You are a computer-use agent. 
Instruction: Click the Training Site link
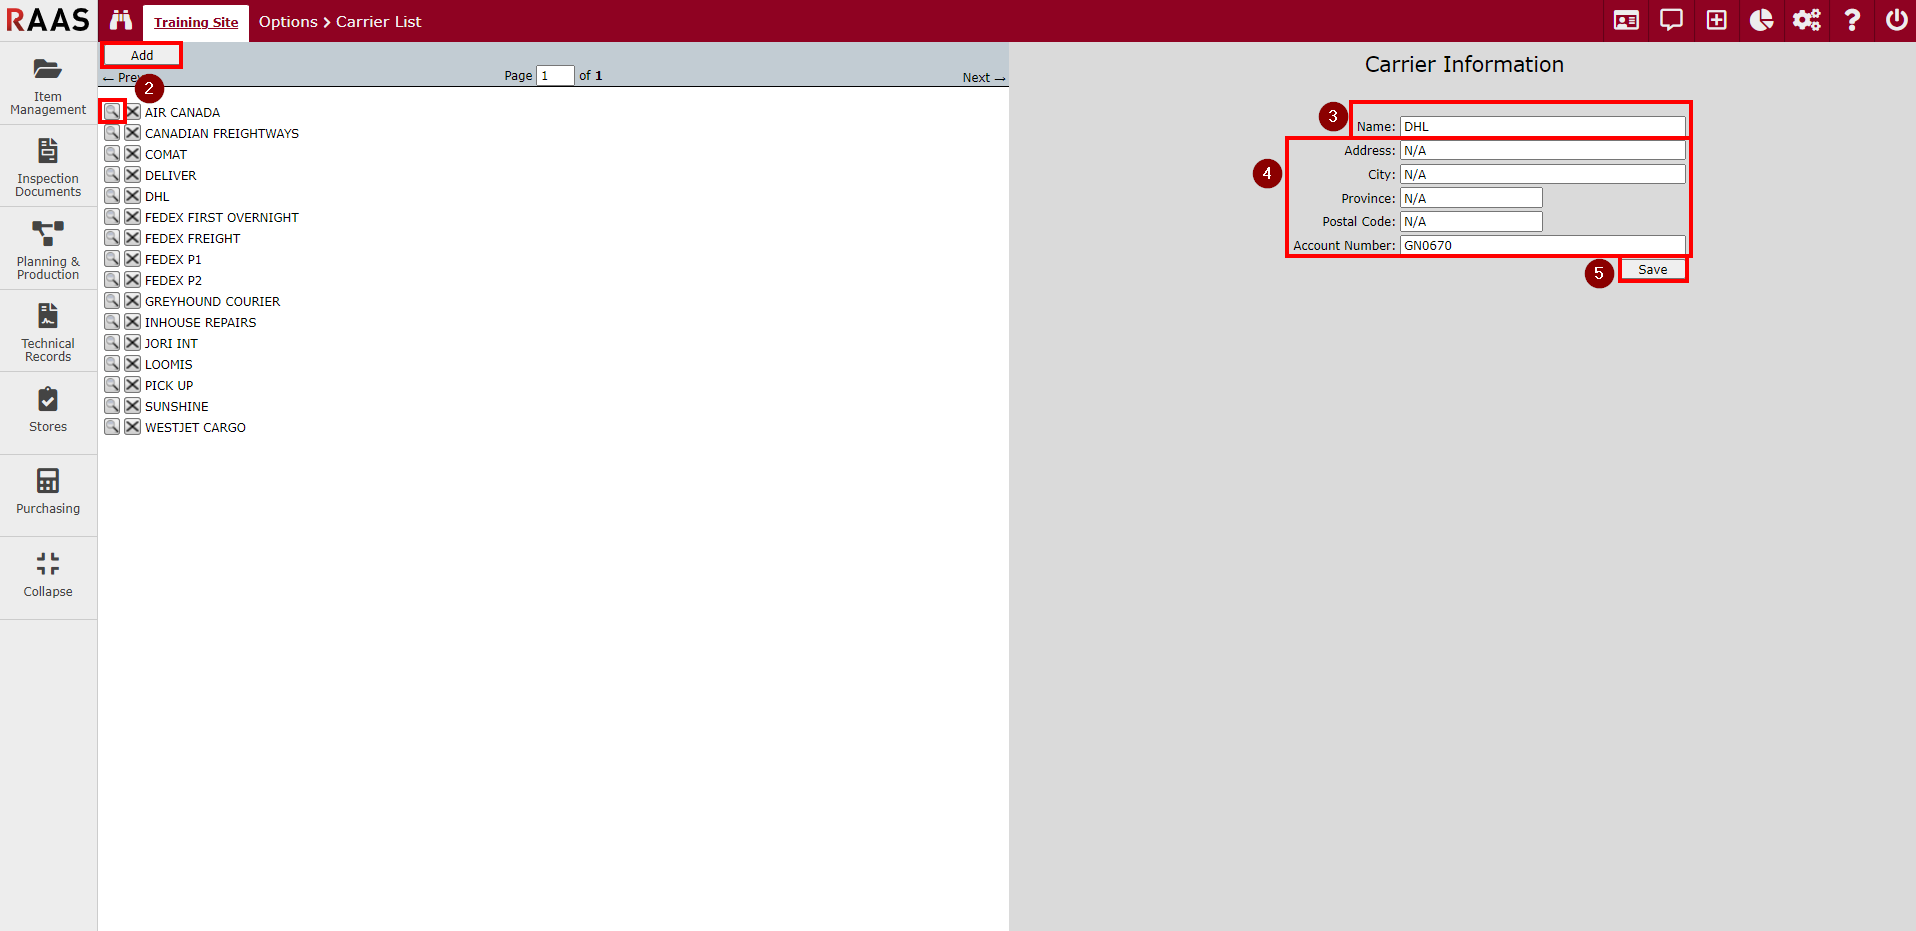click(196, 22)
